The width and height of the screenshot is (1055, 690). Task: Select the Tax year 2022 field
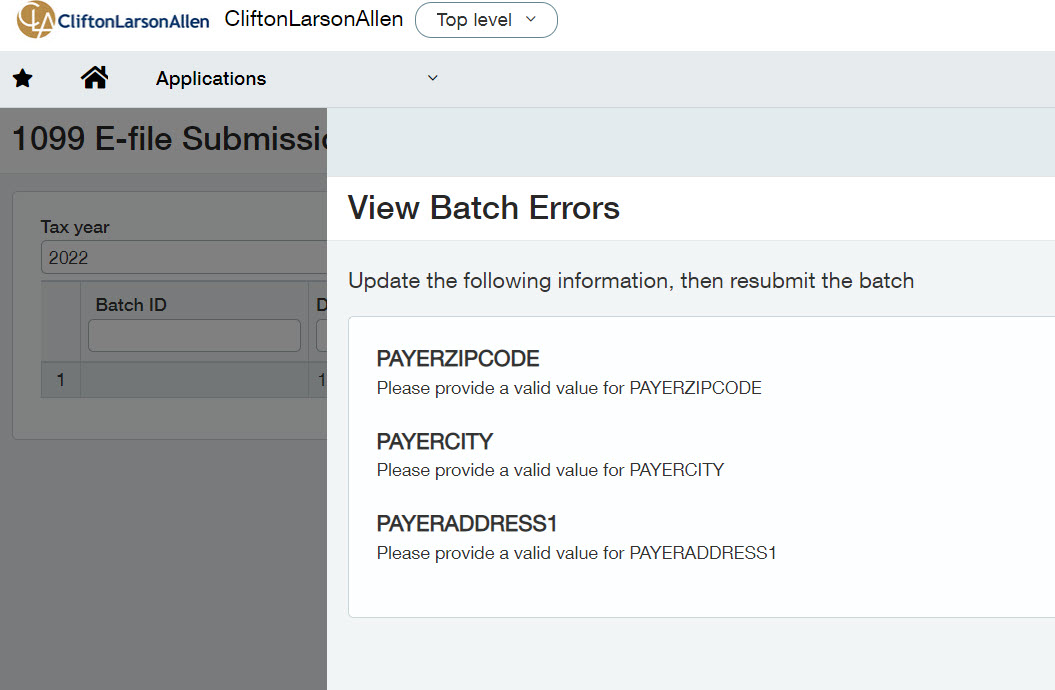tap(185, 257)
